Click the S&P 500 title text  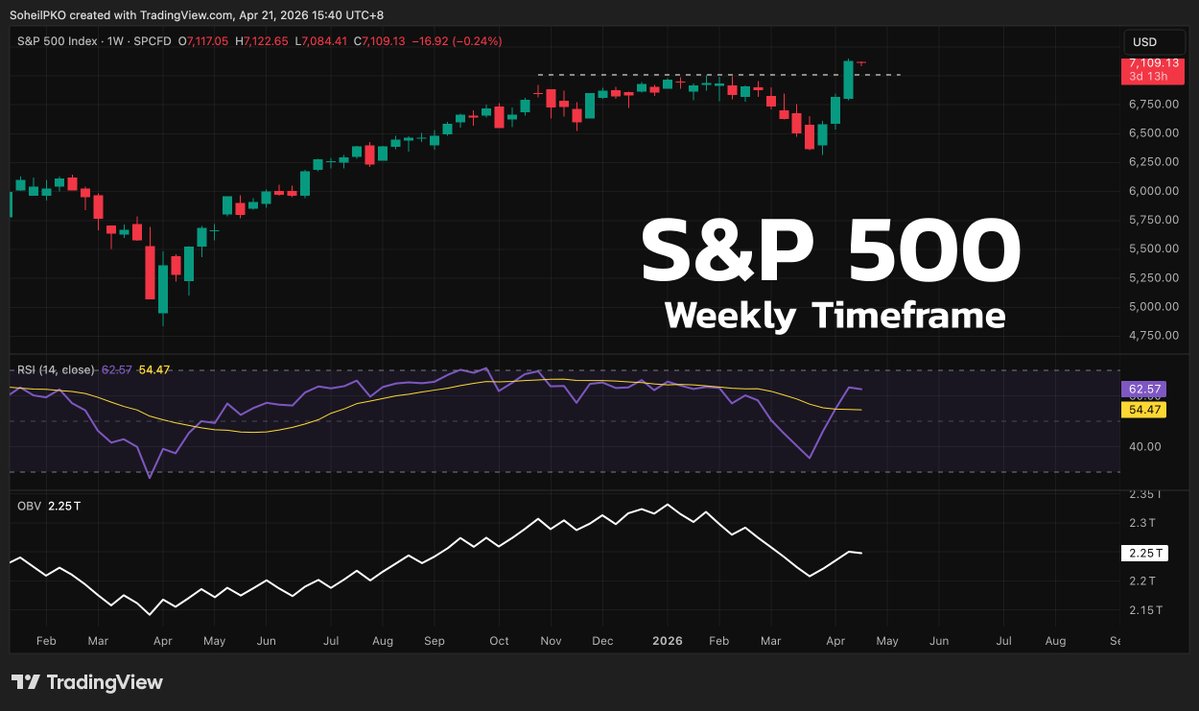pos(831,250)
